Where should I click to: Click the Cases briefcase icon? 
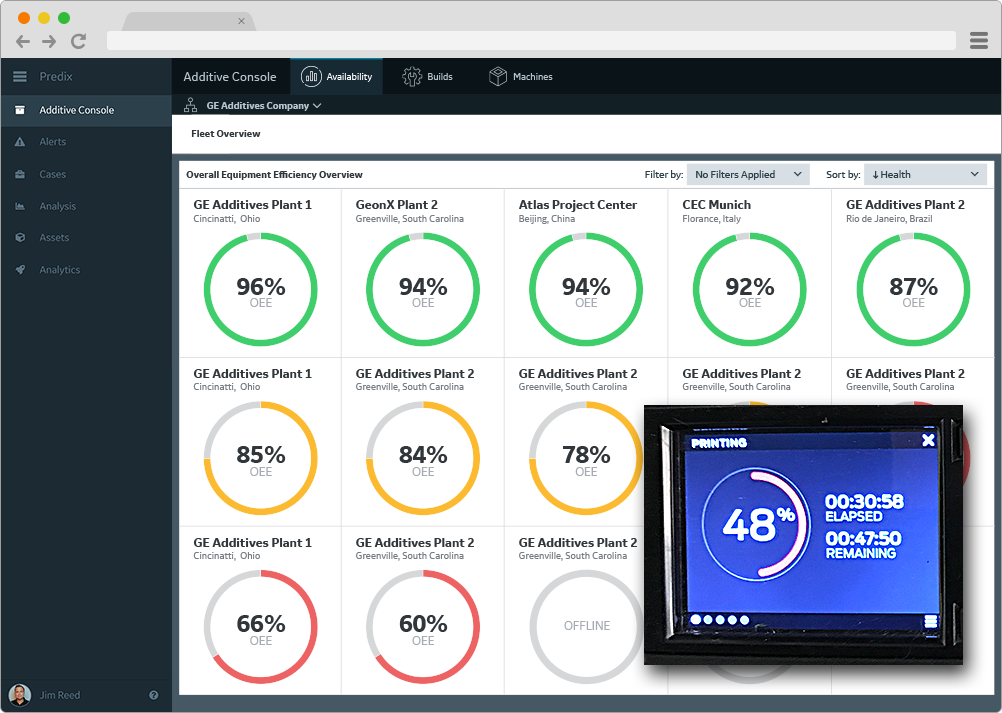pyautogui.click(x=20, y=174)
